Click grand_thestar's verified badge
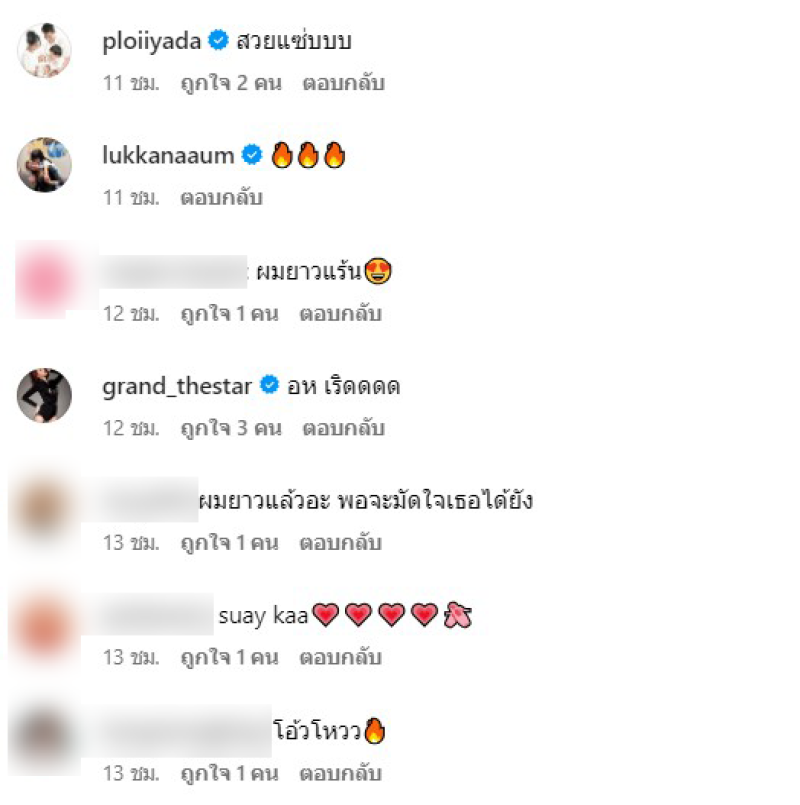The image size is (800, 805). pos(269,385)
